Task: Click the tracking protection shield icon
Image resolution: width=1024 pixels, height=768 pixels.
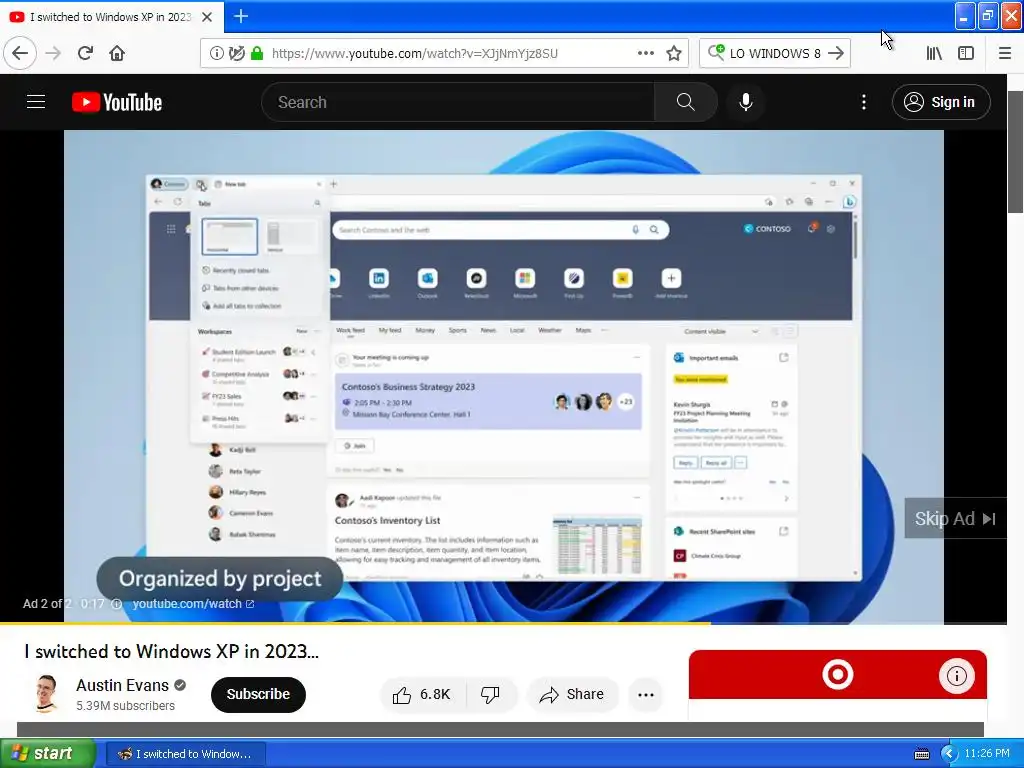Action: 236,53
